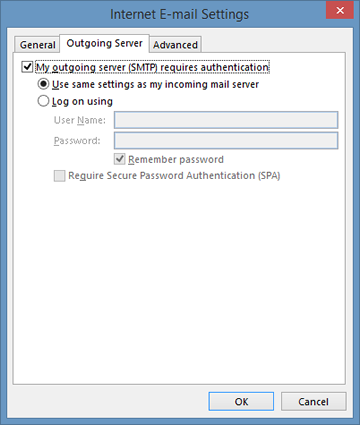This screenshot has width=360, height=425.
Task: Close the Internet E-mail Settings dialog
Action: (340, 10)
